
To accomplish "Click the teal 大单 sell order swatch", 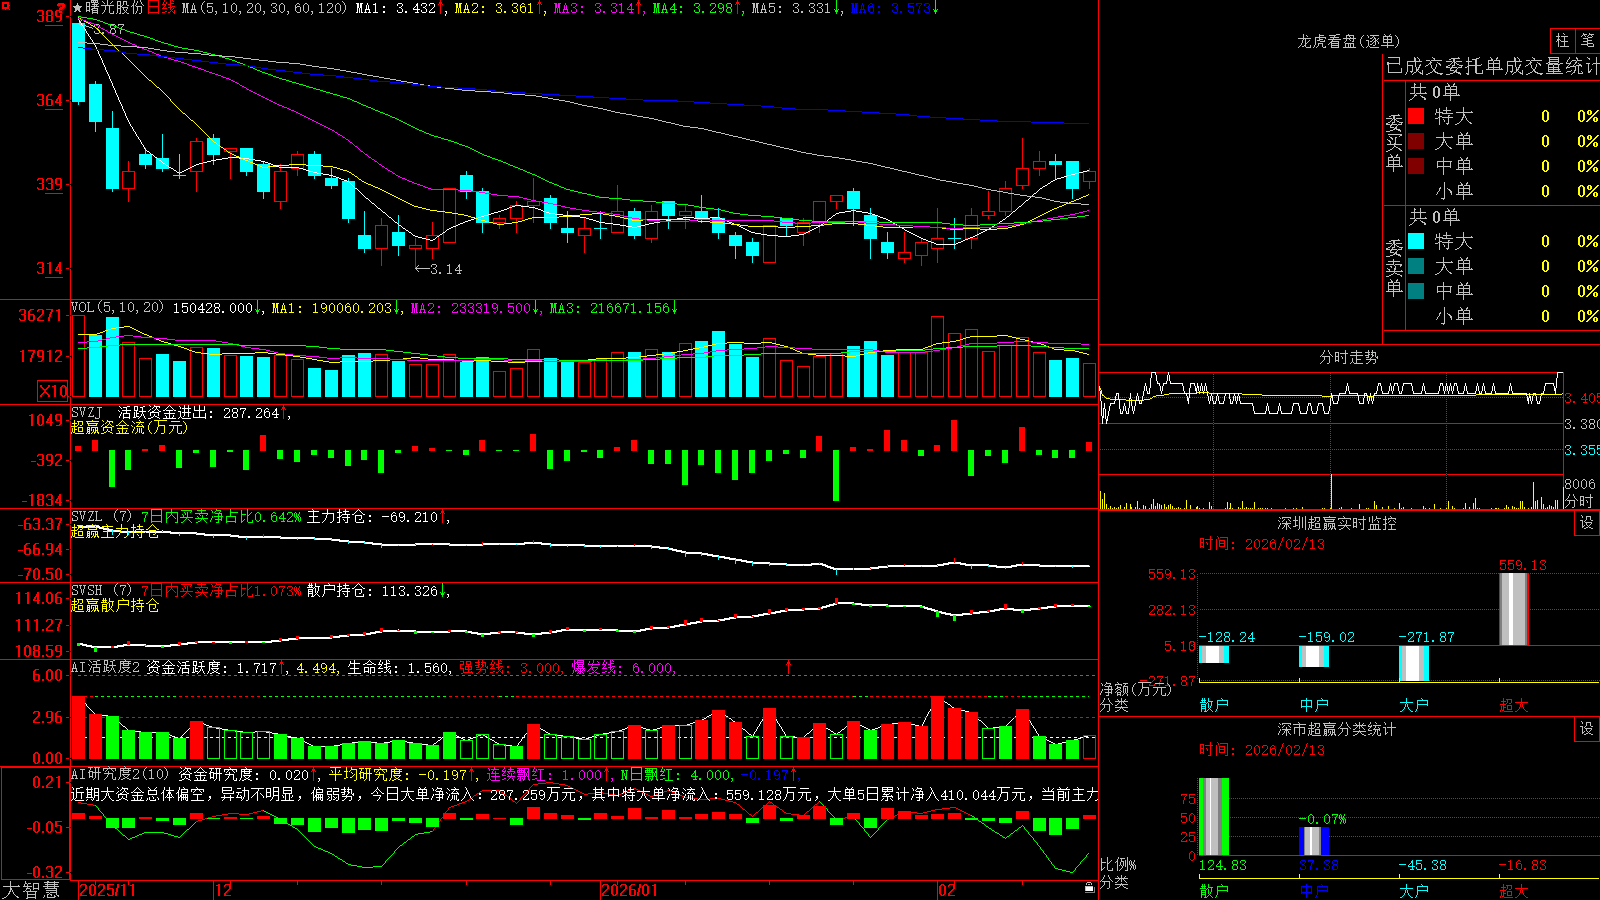I will (1416, 266).
